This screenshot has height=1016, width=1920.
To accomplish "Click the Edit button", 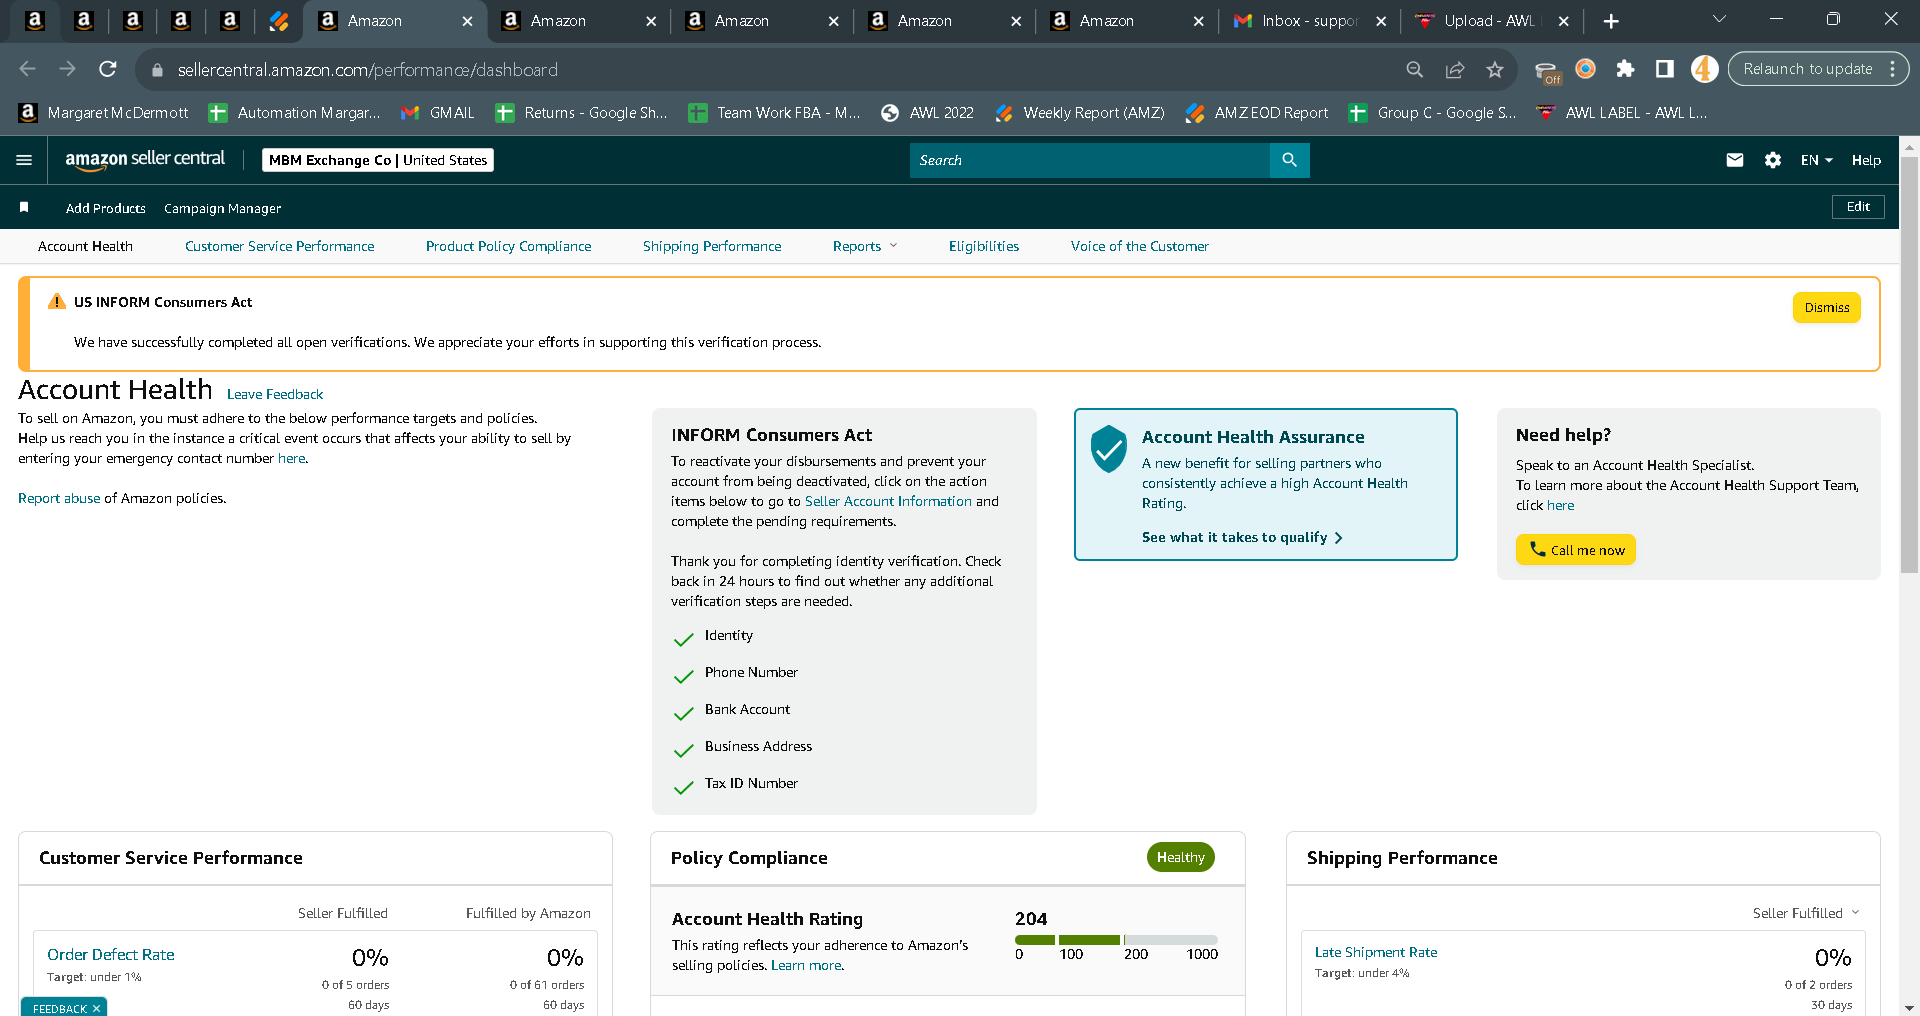I will [1858, 207].
